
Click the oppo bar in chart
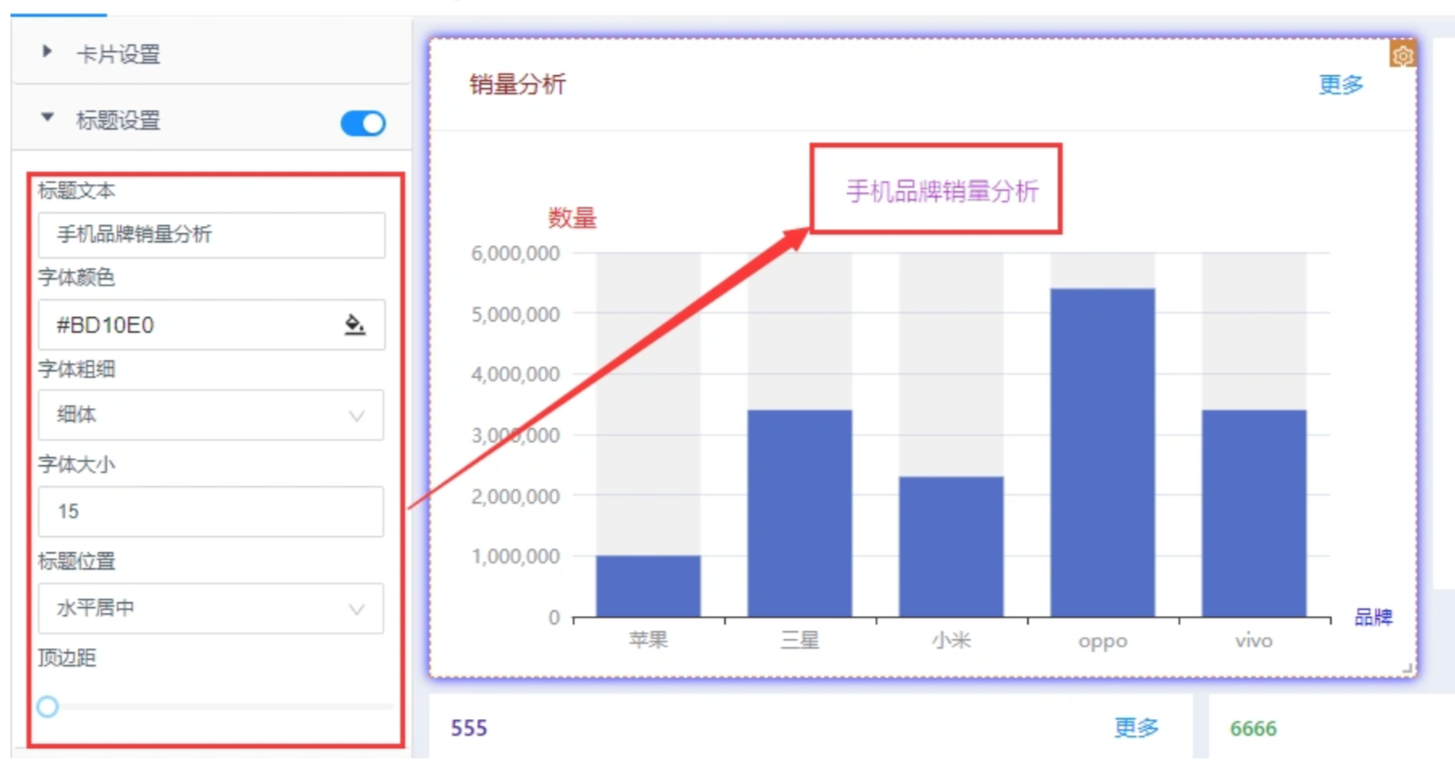(1102, 453)
